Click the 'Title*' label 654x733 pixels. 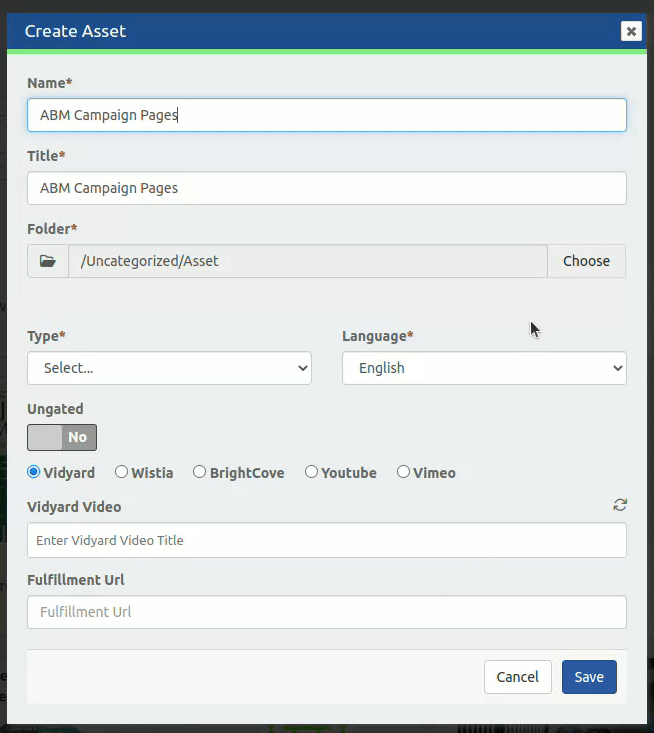point(46,156)
